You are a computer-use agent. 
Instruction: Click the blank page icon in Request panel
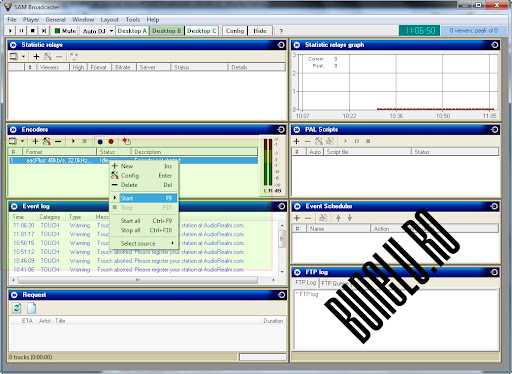click(31, 308)
